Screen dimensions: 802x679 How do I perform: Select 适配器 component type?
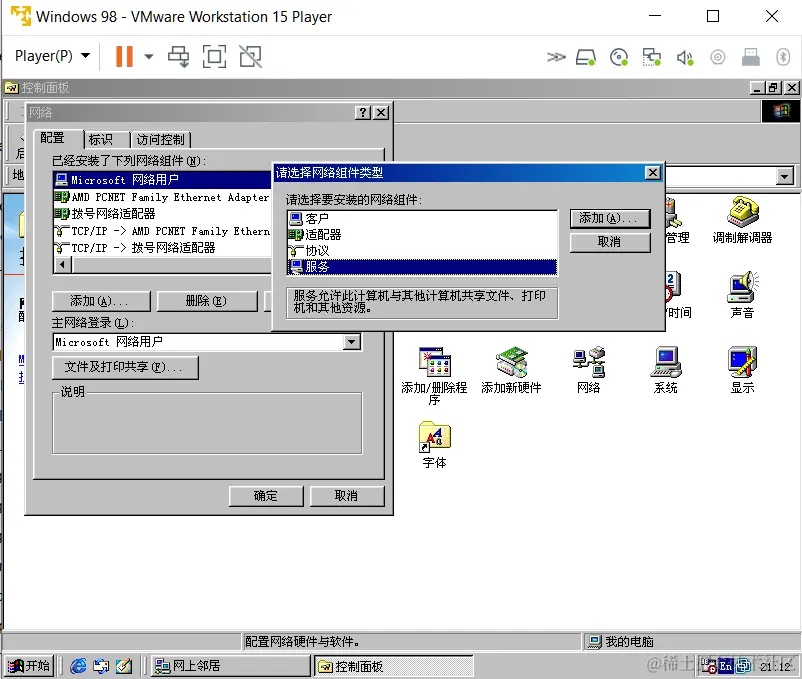click(x=422, y=235)
